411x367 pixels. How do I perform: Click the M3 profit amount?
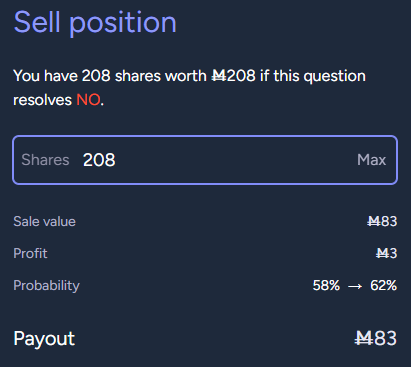pyautogui.click(x=386, y=253)
